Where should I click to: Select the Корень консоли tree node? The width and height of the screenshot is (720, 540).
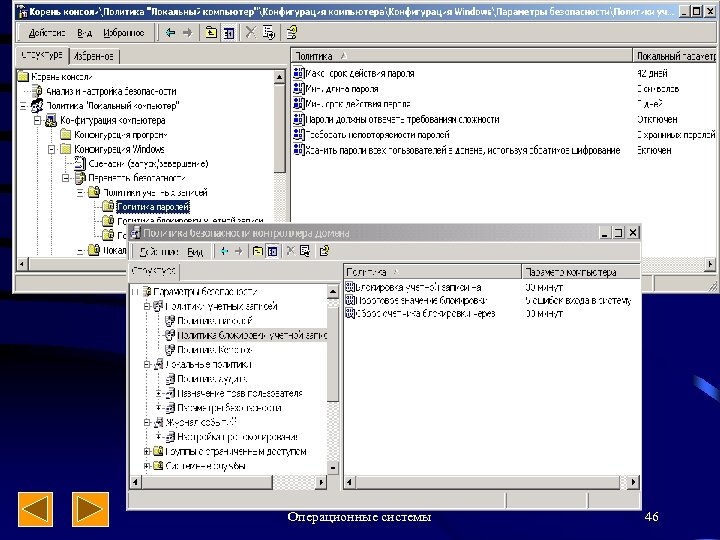pos(62,77)
